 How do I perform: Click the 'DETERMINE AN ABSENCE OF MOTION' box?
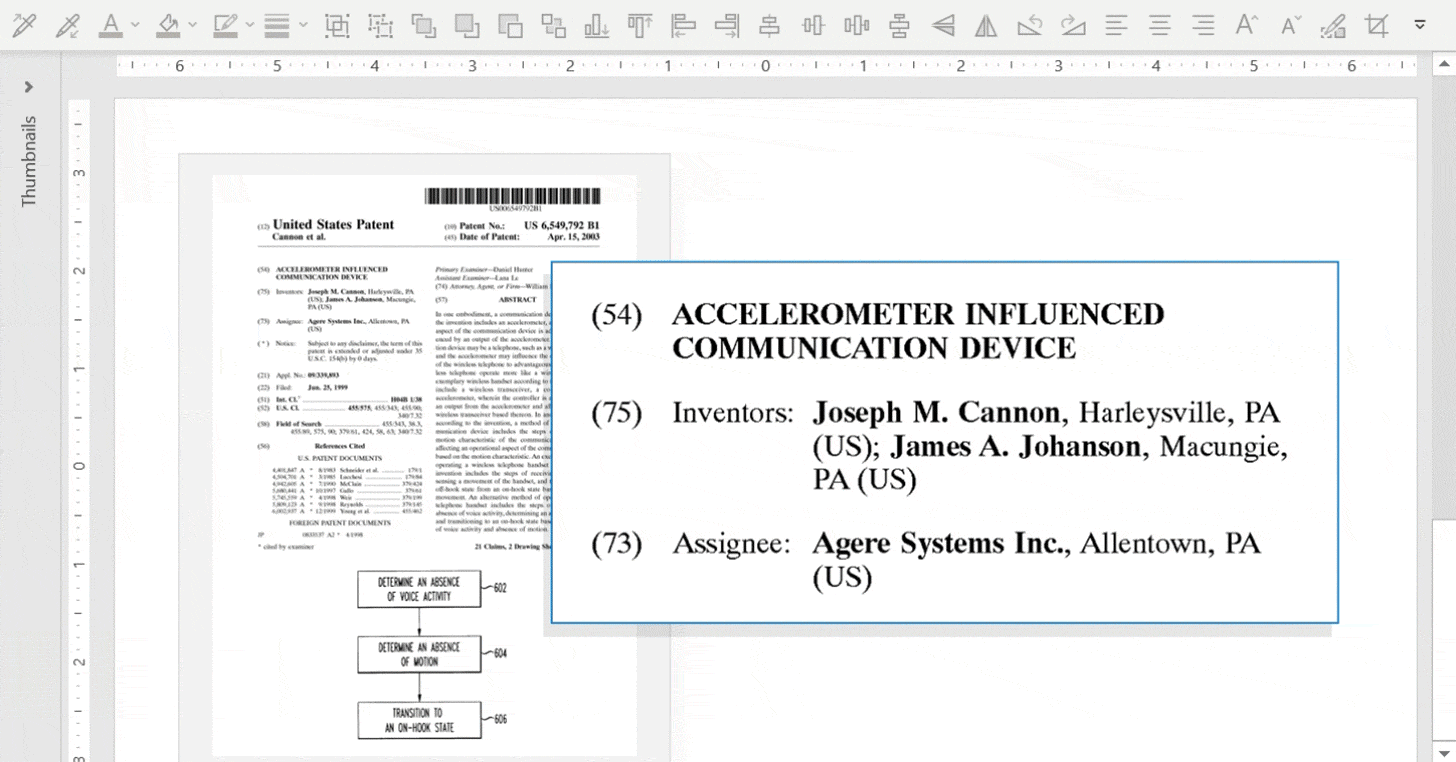pos(419,654)
